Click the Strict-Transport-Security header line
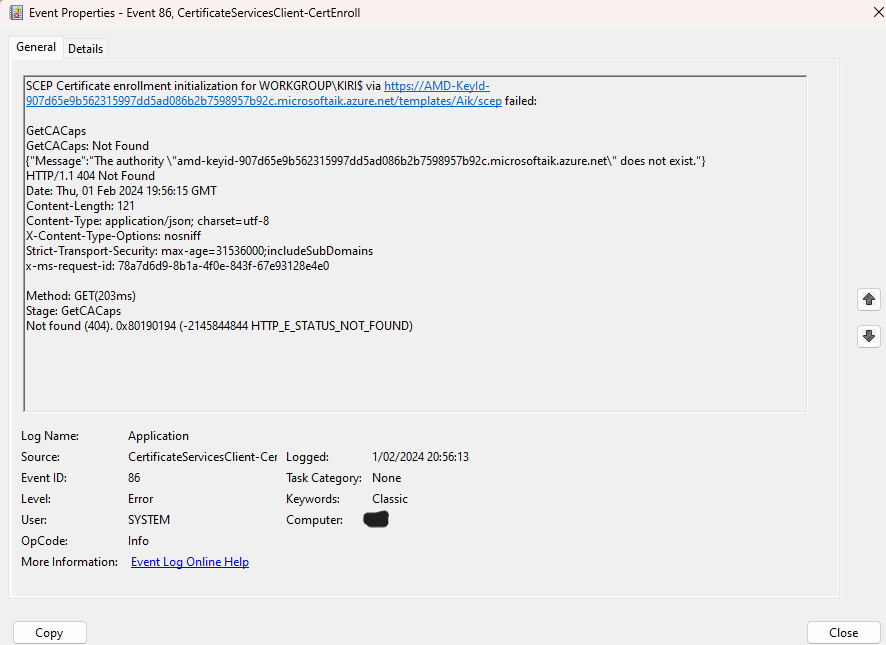 [x=199, y=250]
